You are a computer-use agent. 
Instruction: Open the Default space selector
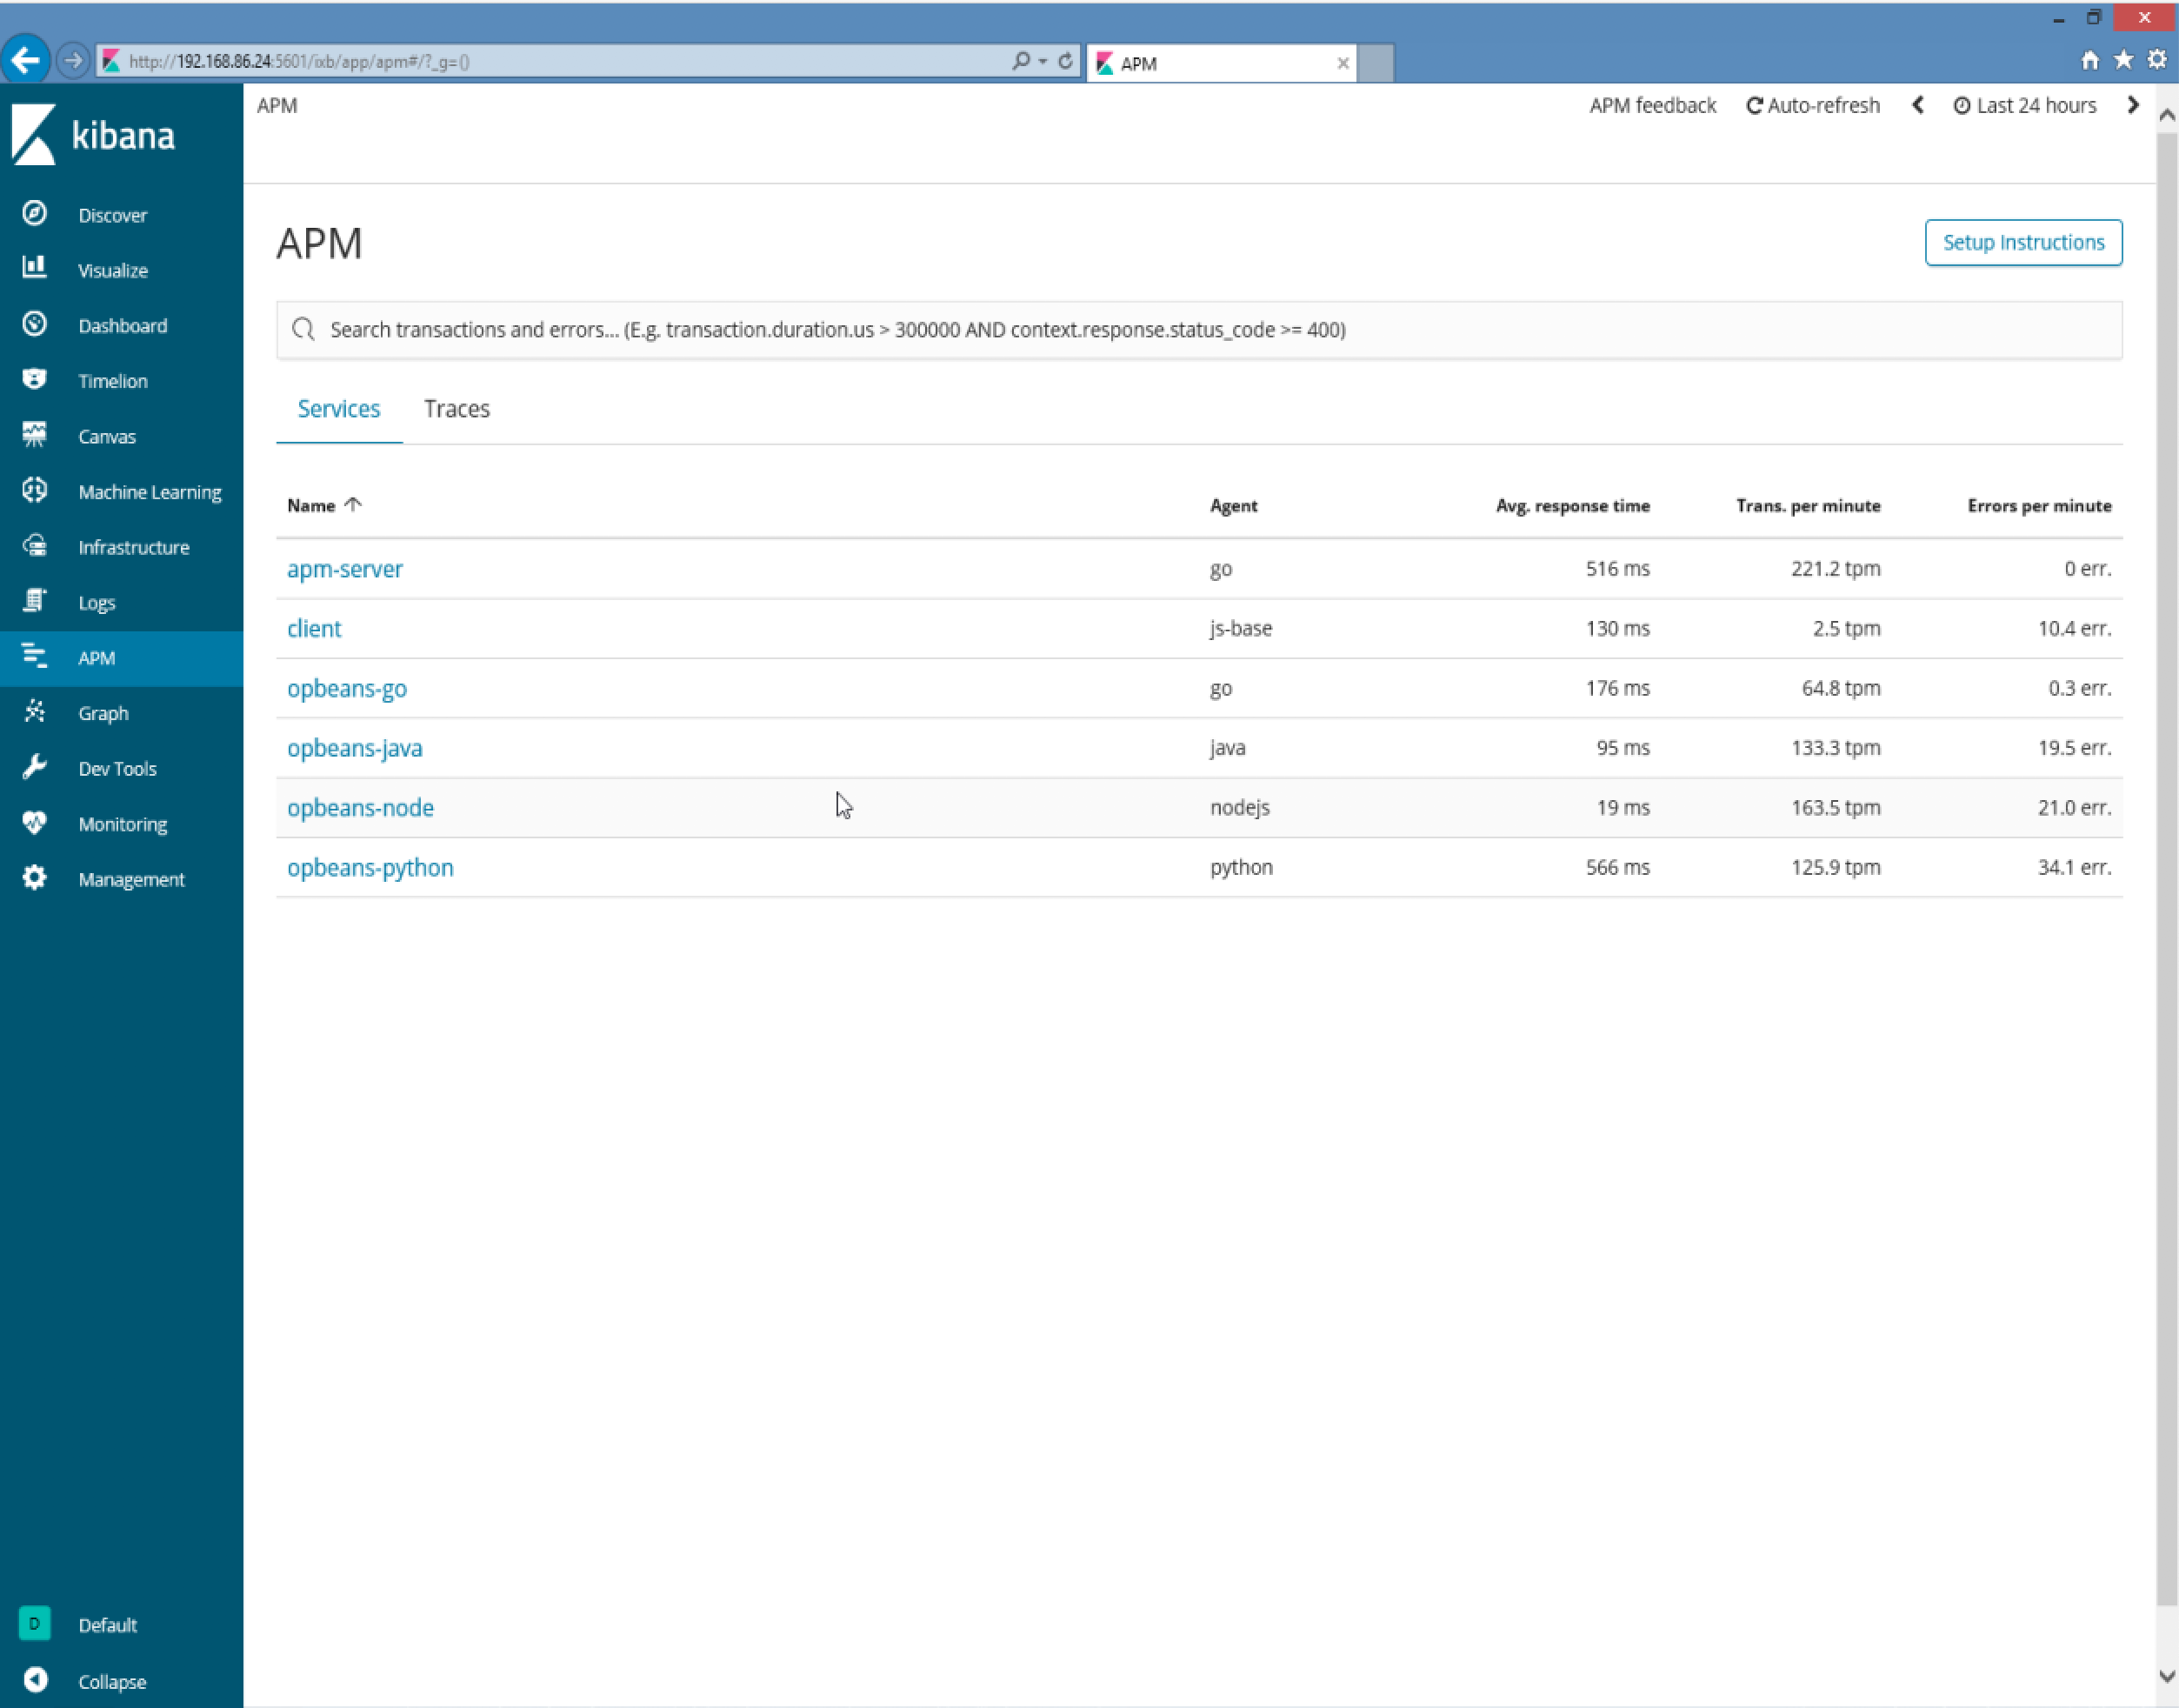coord(36,1624)
